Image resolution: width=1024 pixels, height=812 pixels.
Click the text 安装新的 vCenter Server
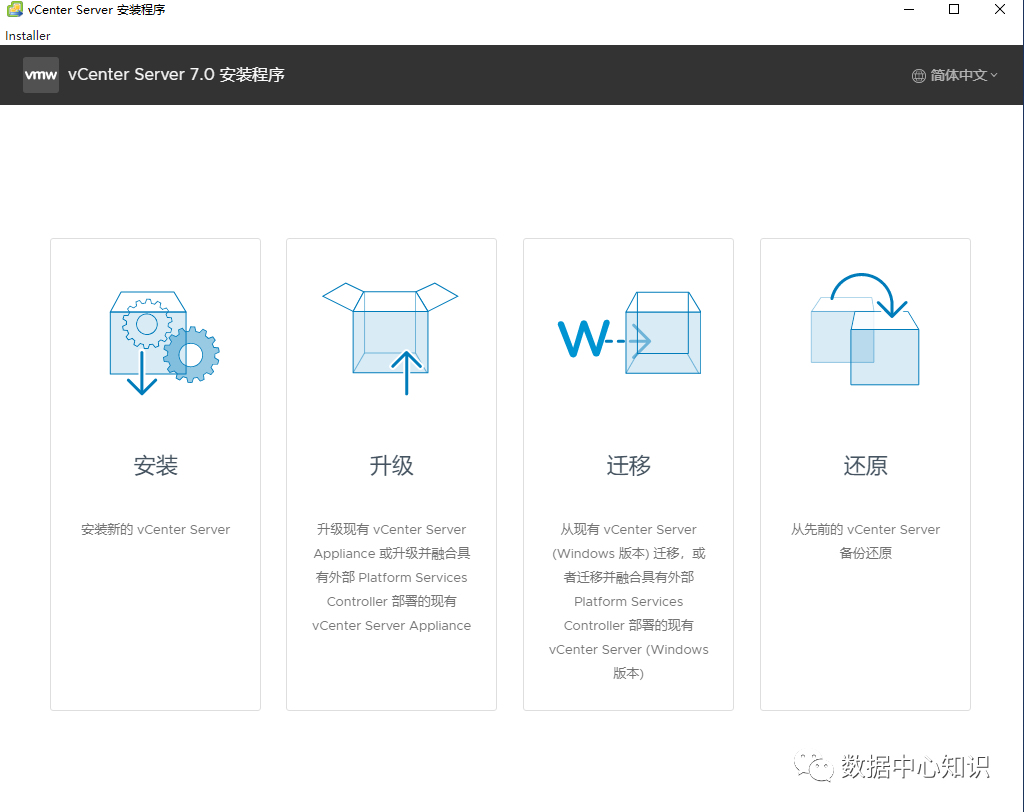pos(155,530)
